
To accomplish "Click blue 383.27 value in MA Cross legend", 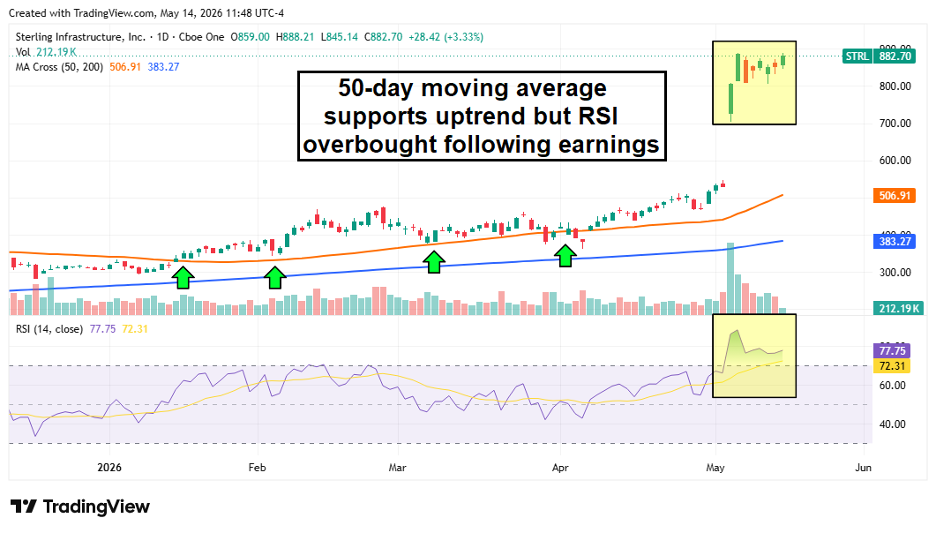I will tap(164, 67).
